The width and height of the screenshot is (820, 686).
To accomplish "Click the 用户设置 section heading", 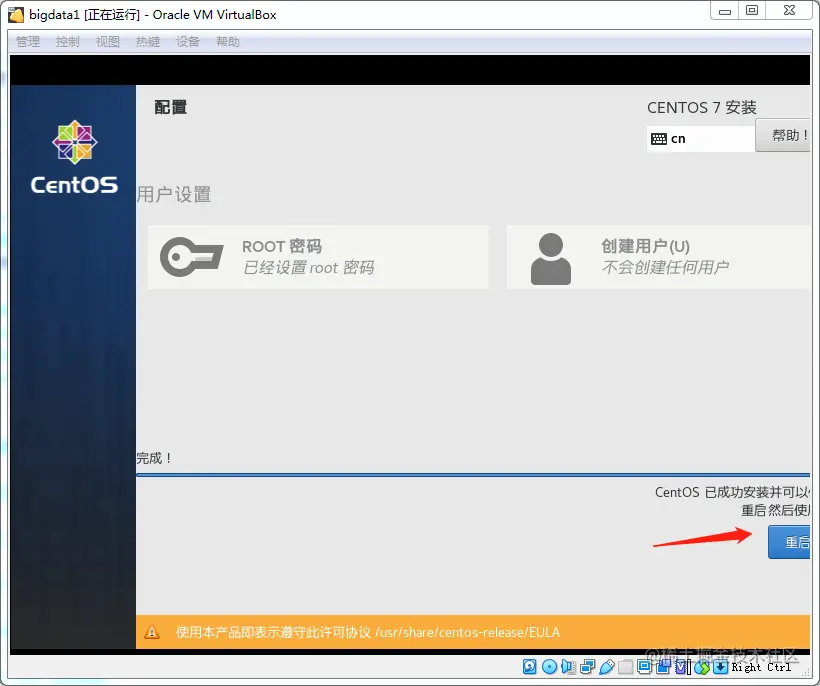I will coord(174,195).
